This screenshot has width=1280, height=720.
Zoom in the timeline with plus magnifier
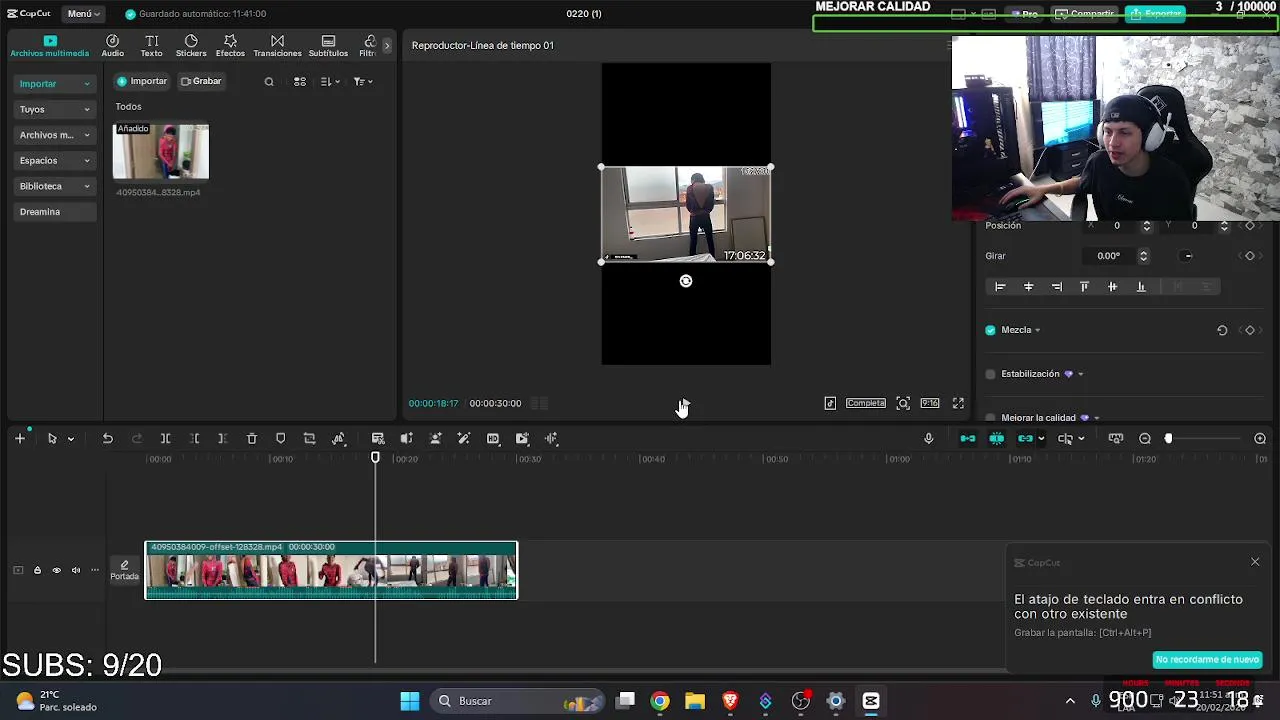pyautogui.click(x=1260, y=439)
